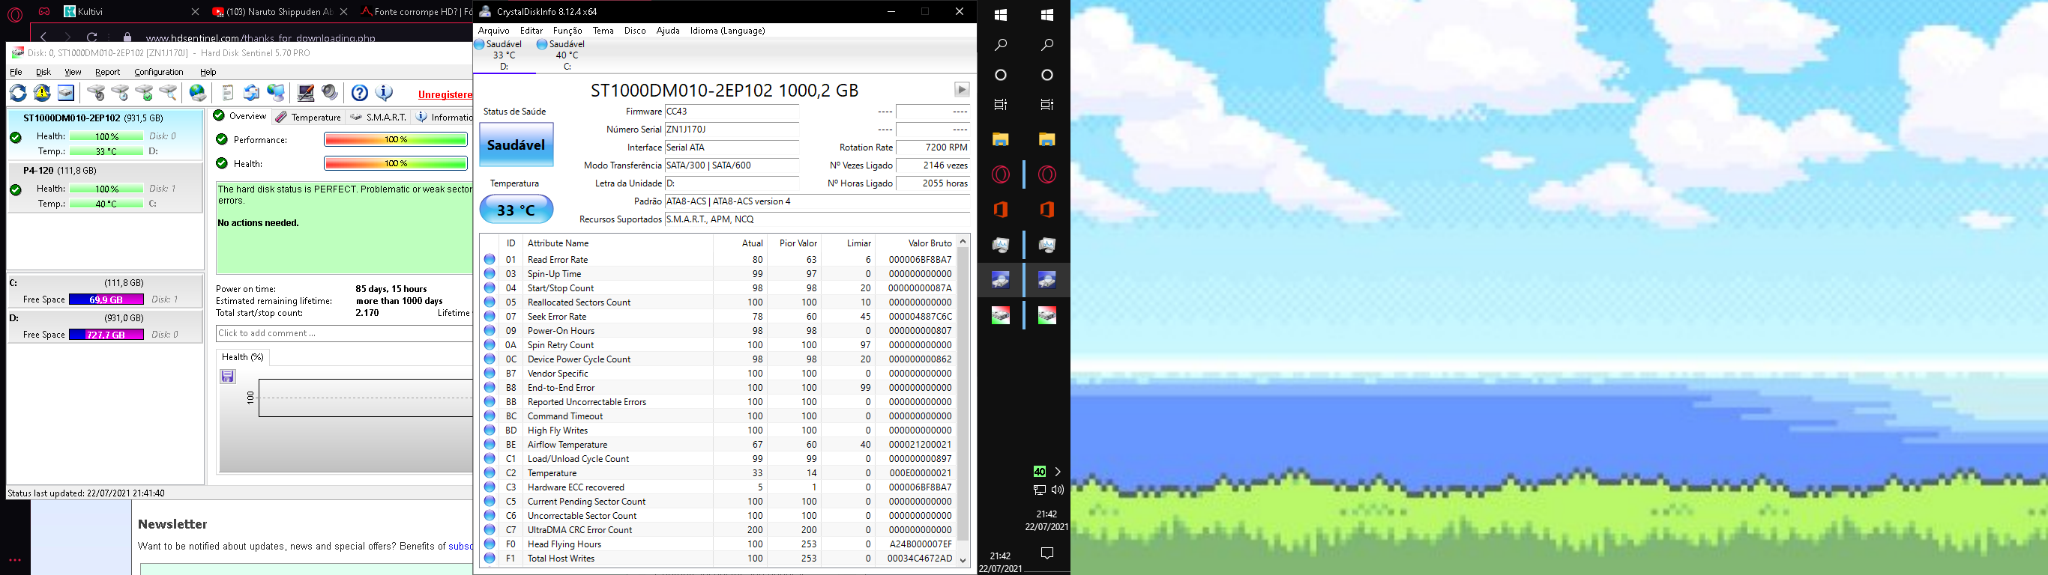The height and width of the screenshot is (575, 2048).
Task: Click scroll down arrow of attribute list
Action: tap(963, 560)
